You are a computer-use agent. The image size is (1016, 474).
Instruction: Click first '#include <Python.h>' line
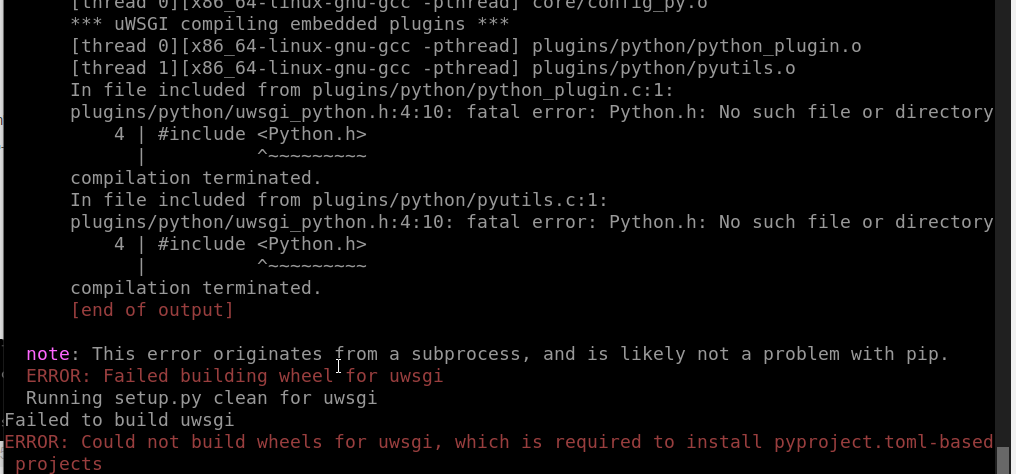pyautogui.click(x=240, y=135)
